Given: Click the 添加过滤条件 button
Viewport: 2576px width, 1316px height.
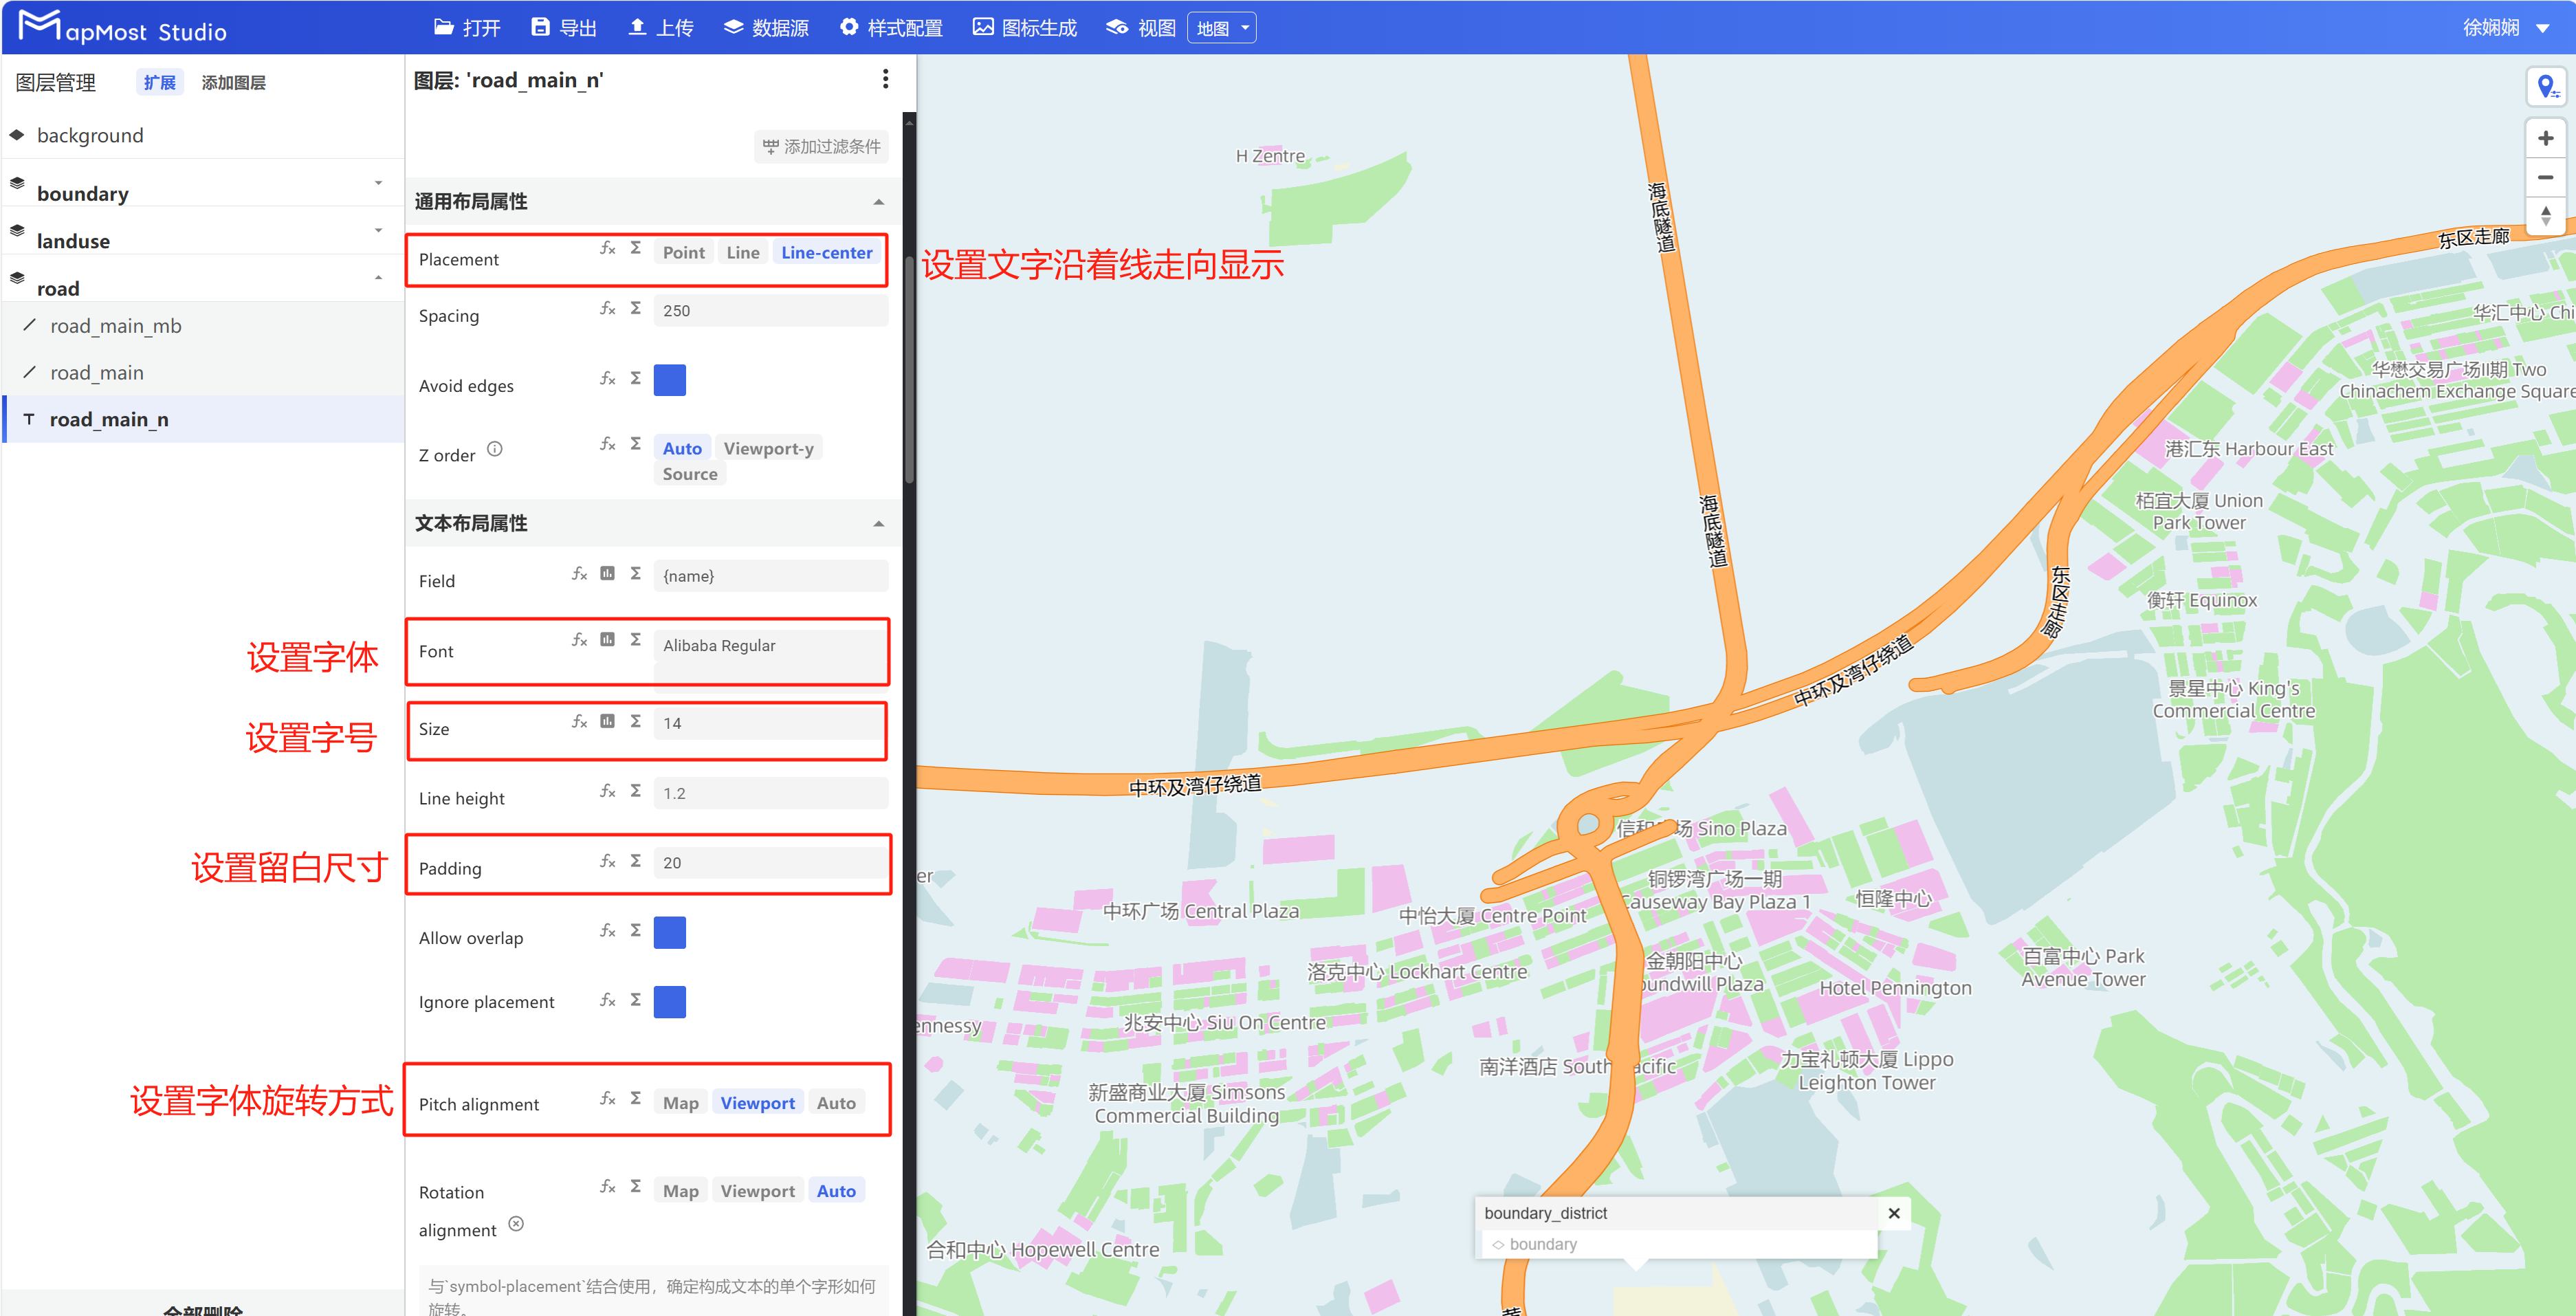Looking at the screenshot, I should point(821,147).
